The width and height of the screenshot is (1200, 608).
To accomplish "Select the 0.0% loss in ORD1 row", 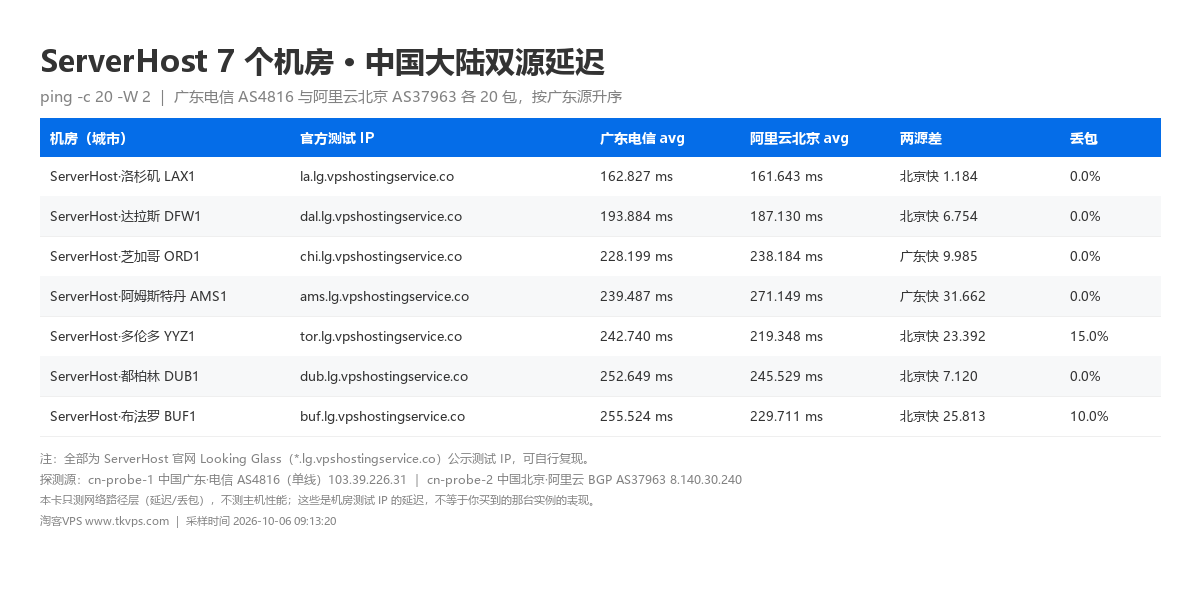I will coord(1085,256).
